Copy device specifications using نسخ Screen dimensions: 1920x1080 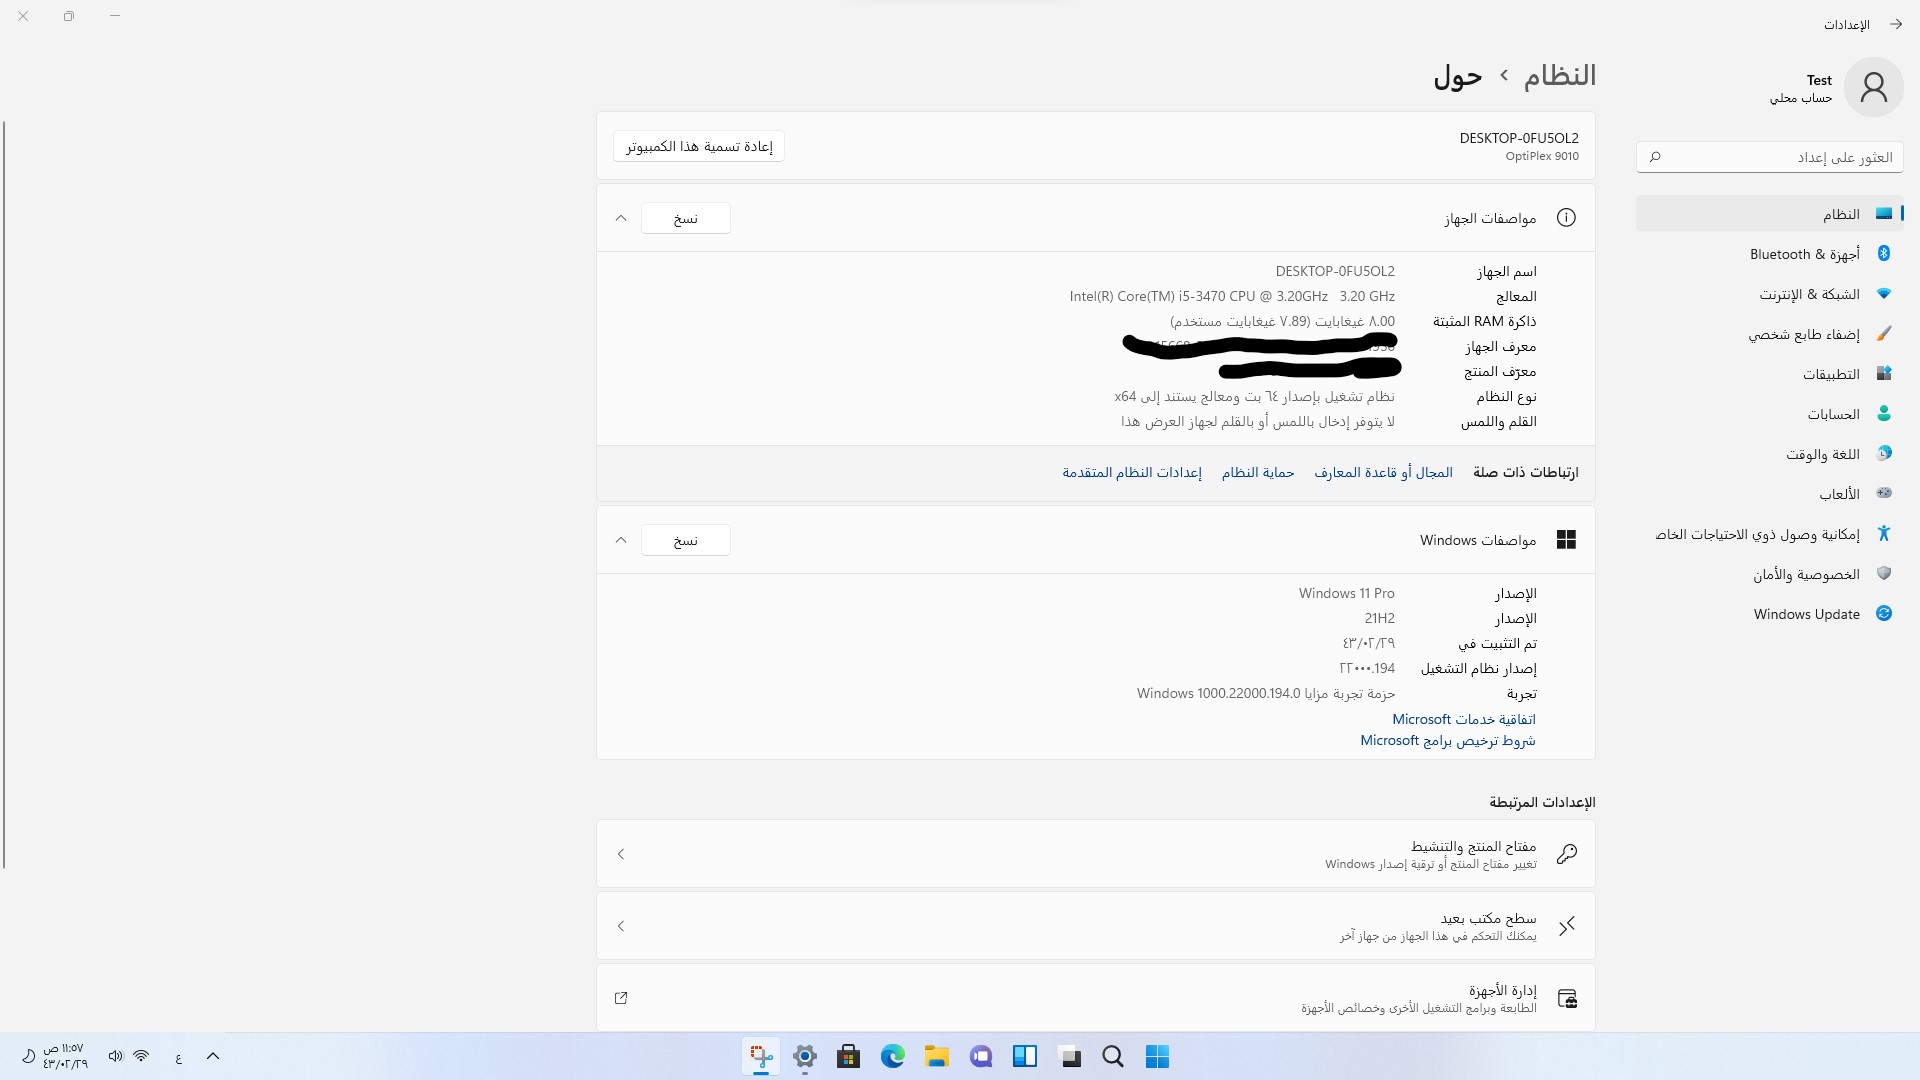point(685,218)
